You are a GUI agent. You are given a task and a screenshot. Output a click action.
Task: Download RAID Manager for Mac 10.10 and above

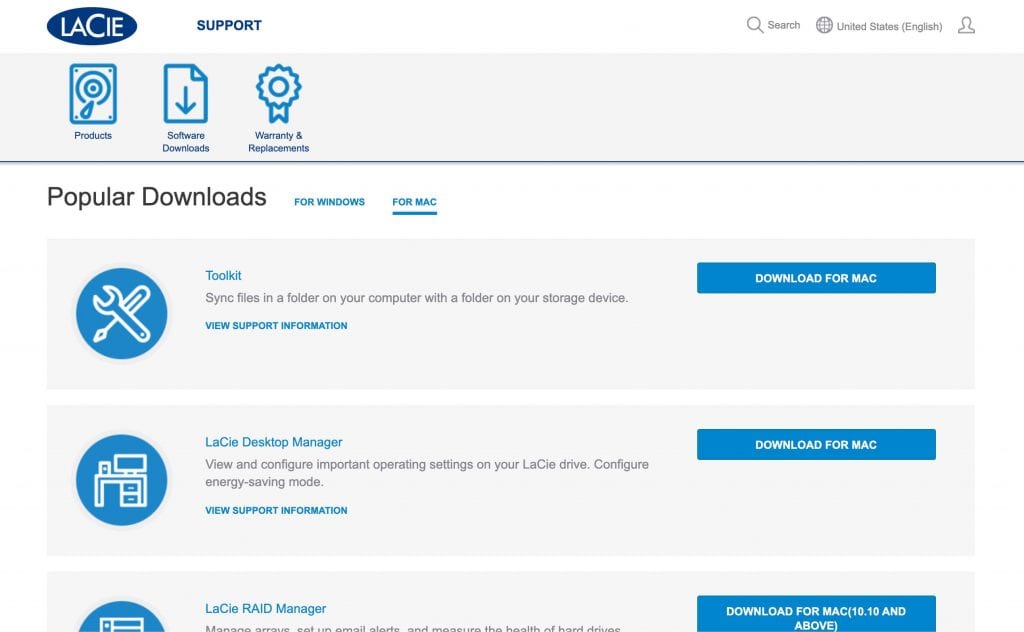click(816, 614)
